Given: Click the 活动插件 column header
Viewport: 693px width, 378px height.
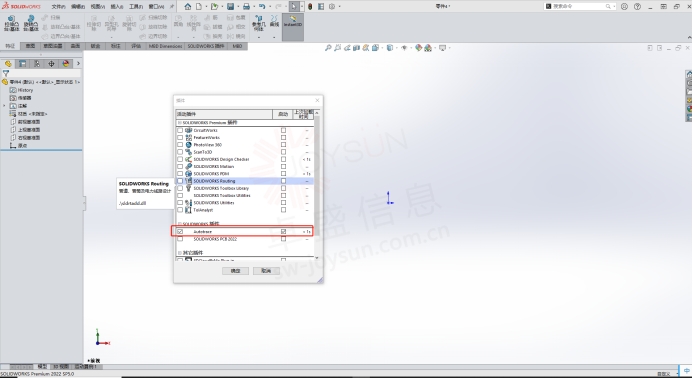Looking at the screenshot, I should coord(224,114).
